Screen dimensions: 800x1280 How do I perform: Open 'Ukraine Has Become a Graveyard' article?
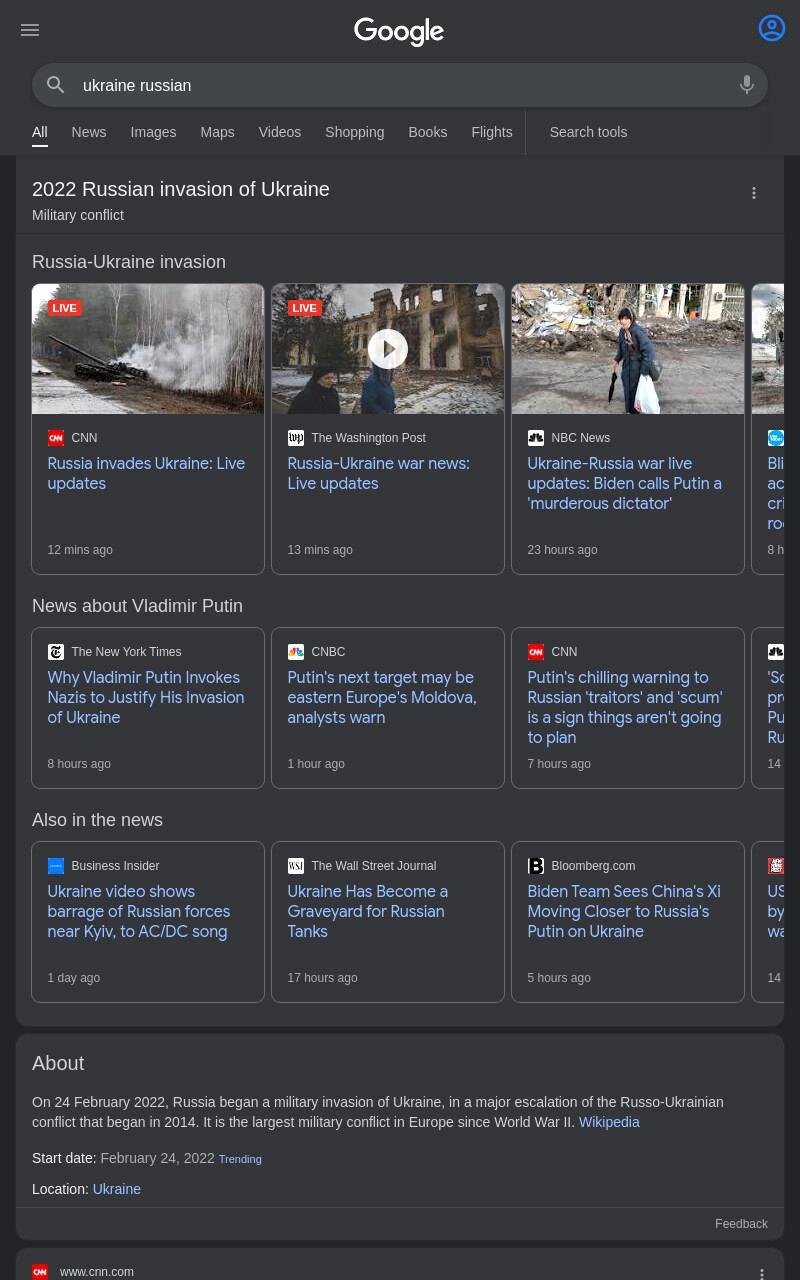tap(367, 912)
